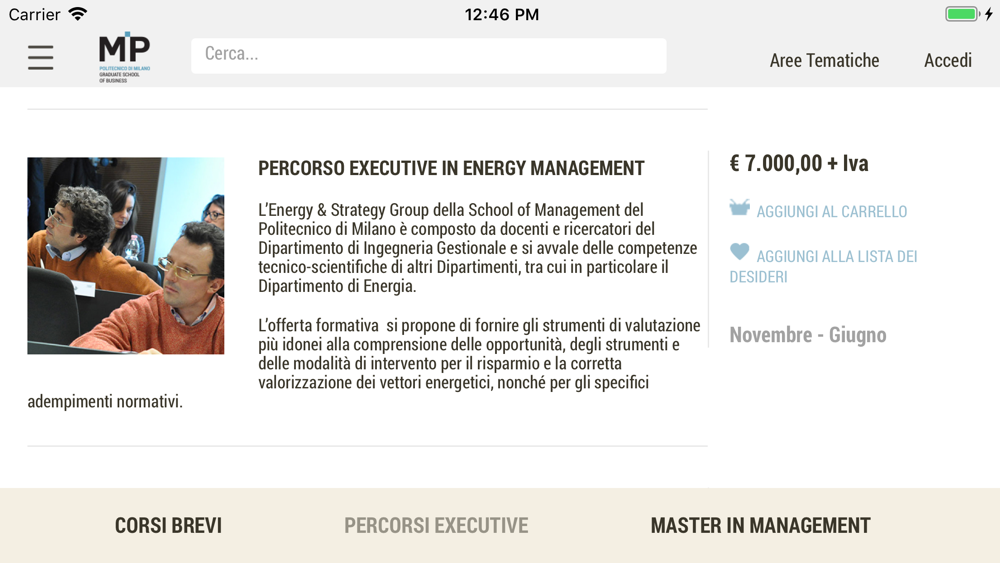Click the heart wishlist icon

pyautogui.click(x=740, y=252)
